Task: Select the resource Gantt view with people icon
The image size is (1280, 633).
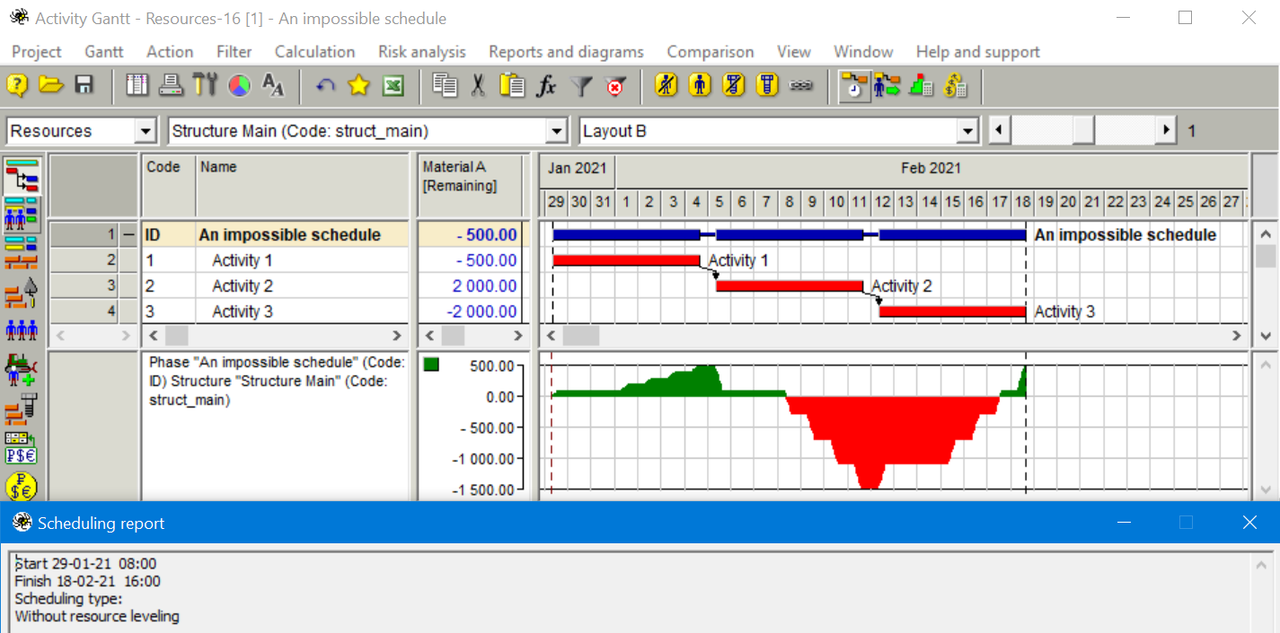Action: 22,213
